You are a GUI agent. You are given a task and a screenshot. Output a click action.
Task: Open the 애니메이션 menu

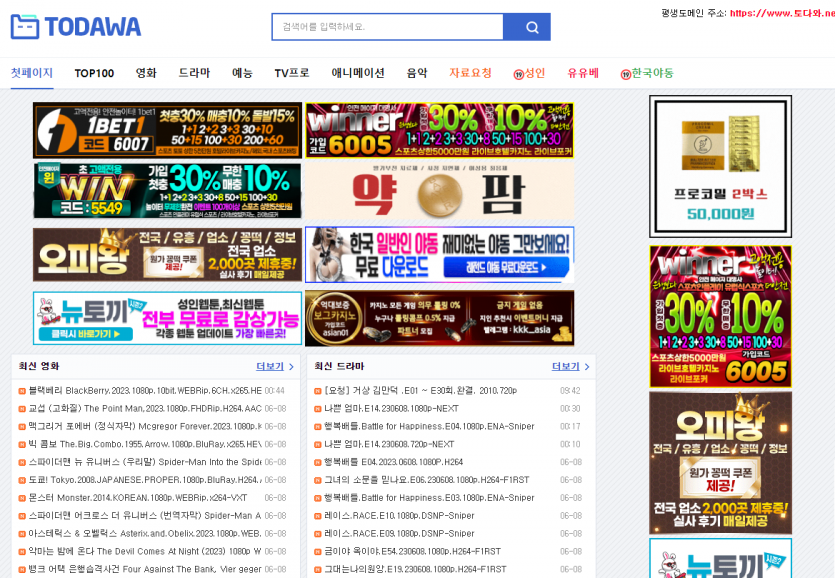[x=358, y=73]
